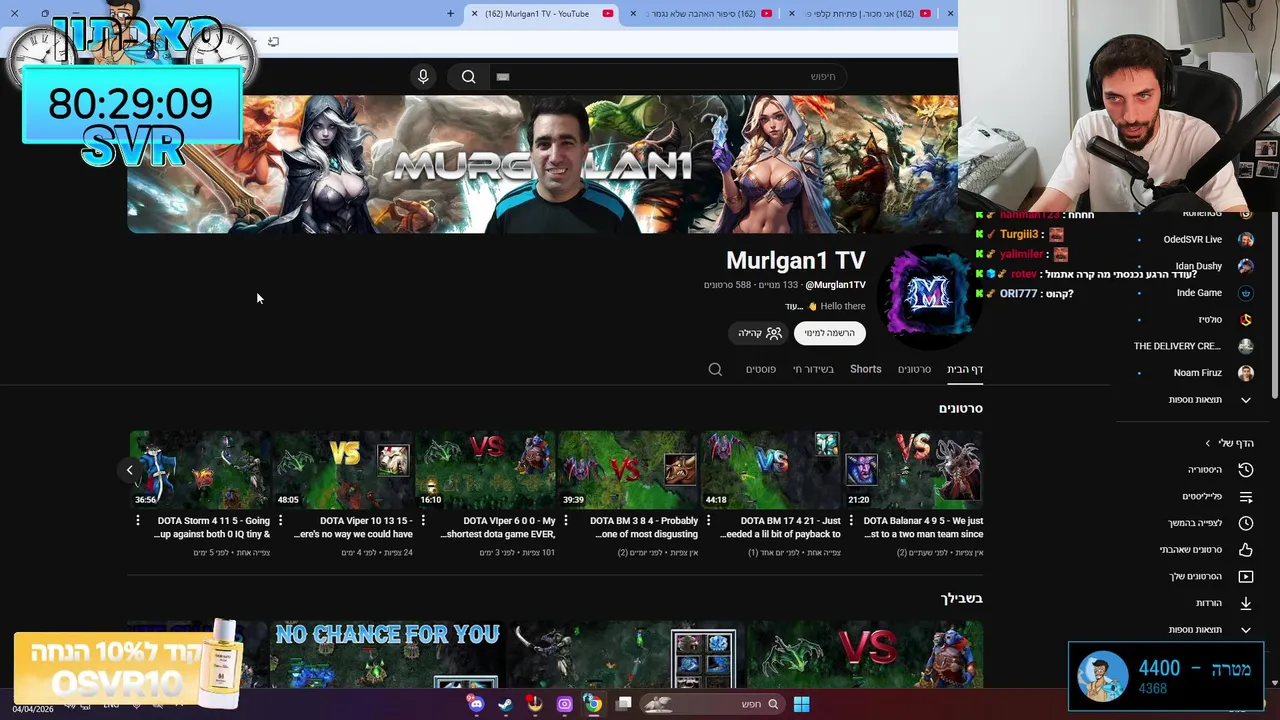Viewport: 1280px width, 720px height.
Task: Open more options for DOTA Viper 10 13 15
Action: click(280, 520)
